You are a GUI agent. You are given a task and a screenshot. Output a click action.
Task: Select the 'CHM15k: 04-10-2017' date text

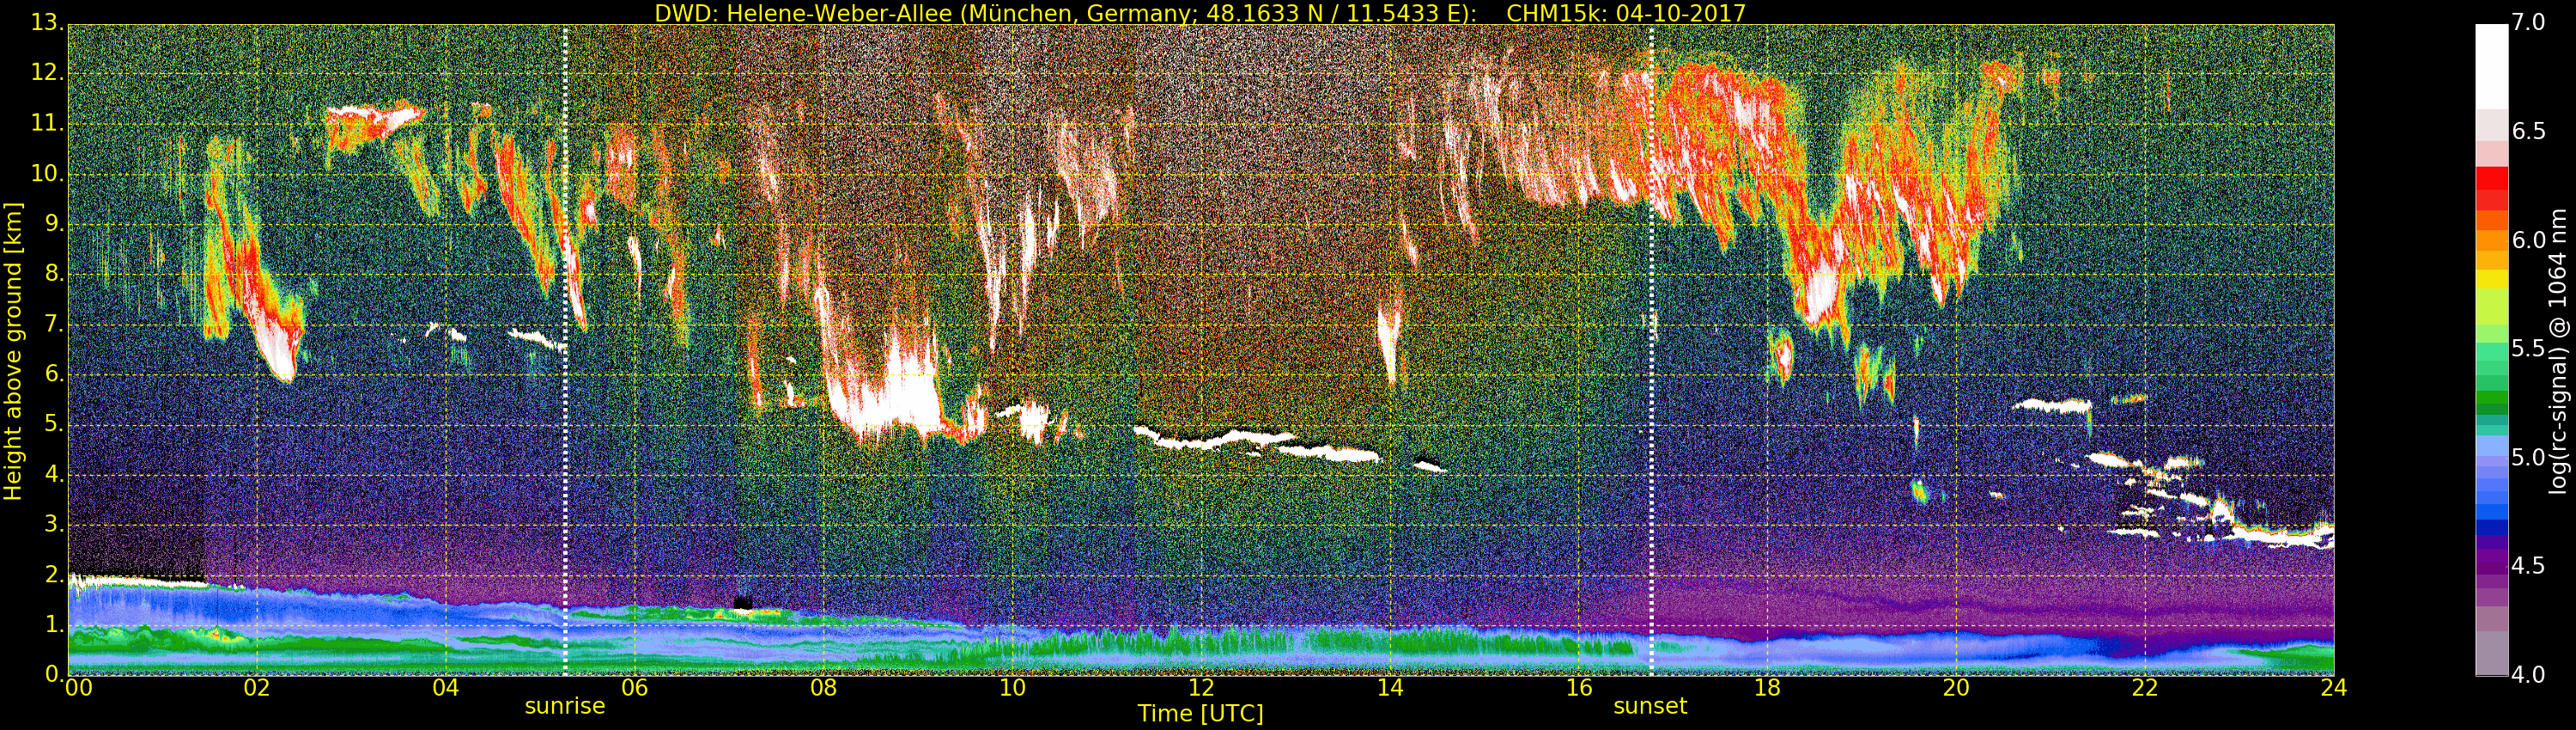1625,13
